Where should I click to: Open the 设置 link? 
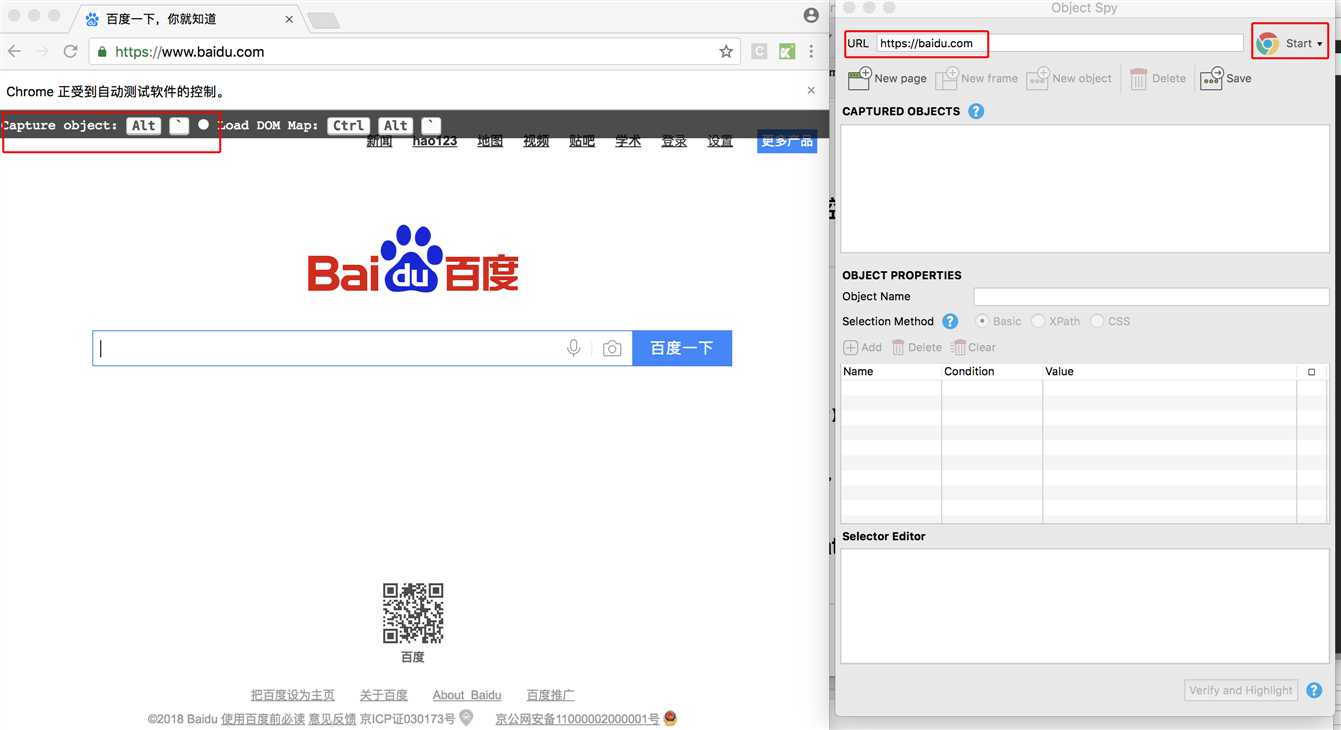pyautogui.click(x=720, y=141)
